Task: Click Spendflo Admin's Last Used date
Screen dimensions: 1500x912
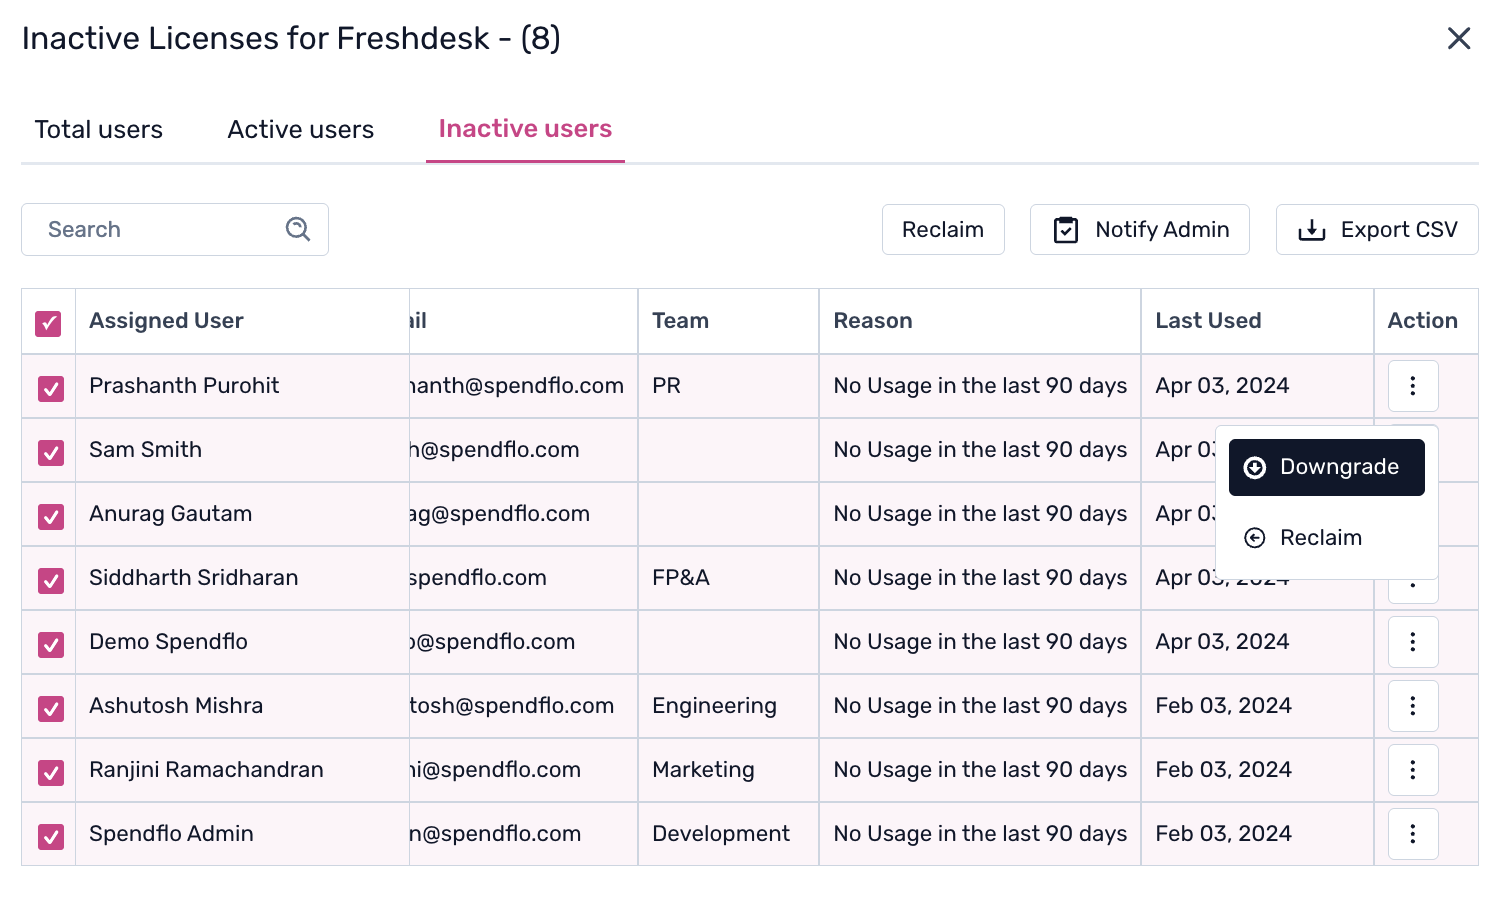Action: pos(1223,834)
